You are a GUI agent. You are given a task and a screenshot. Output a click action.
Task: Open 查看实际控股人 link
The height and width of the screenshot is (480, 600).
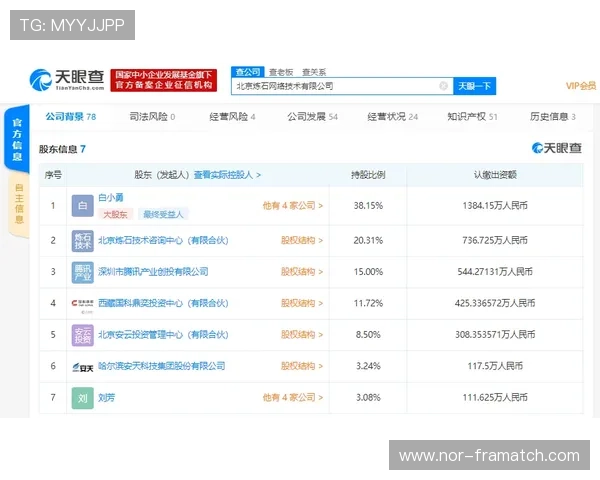[x=227, y=175]
